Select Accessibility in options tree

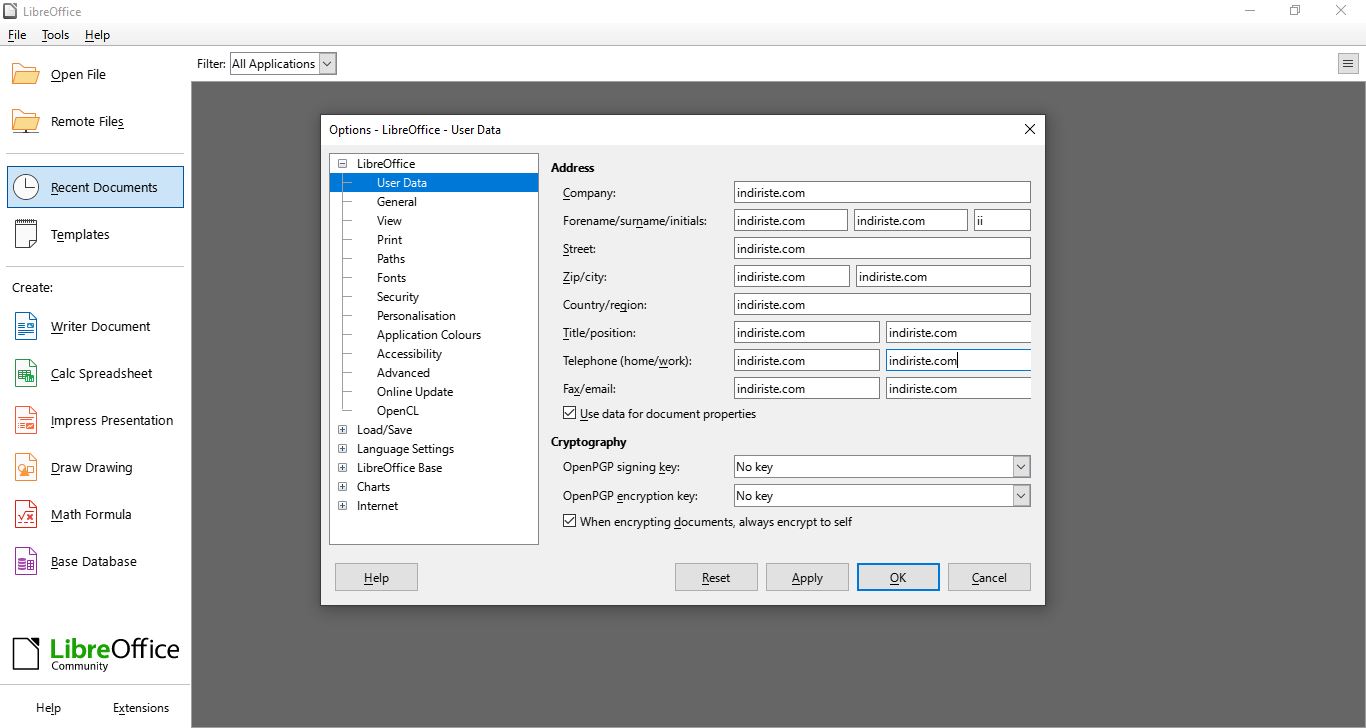(x=409, y=353)
